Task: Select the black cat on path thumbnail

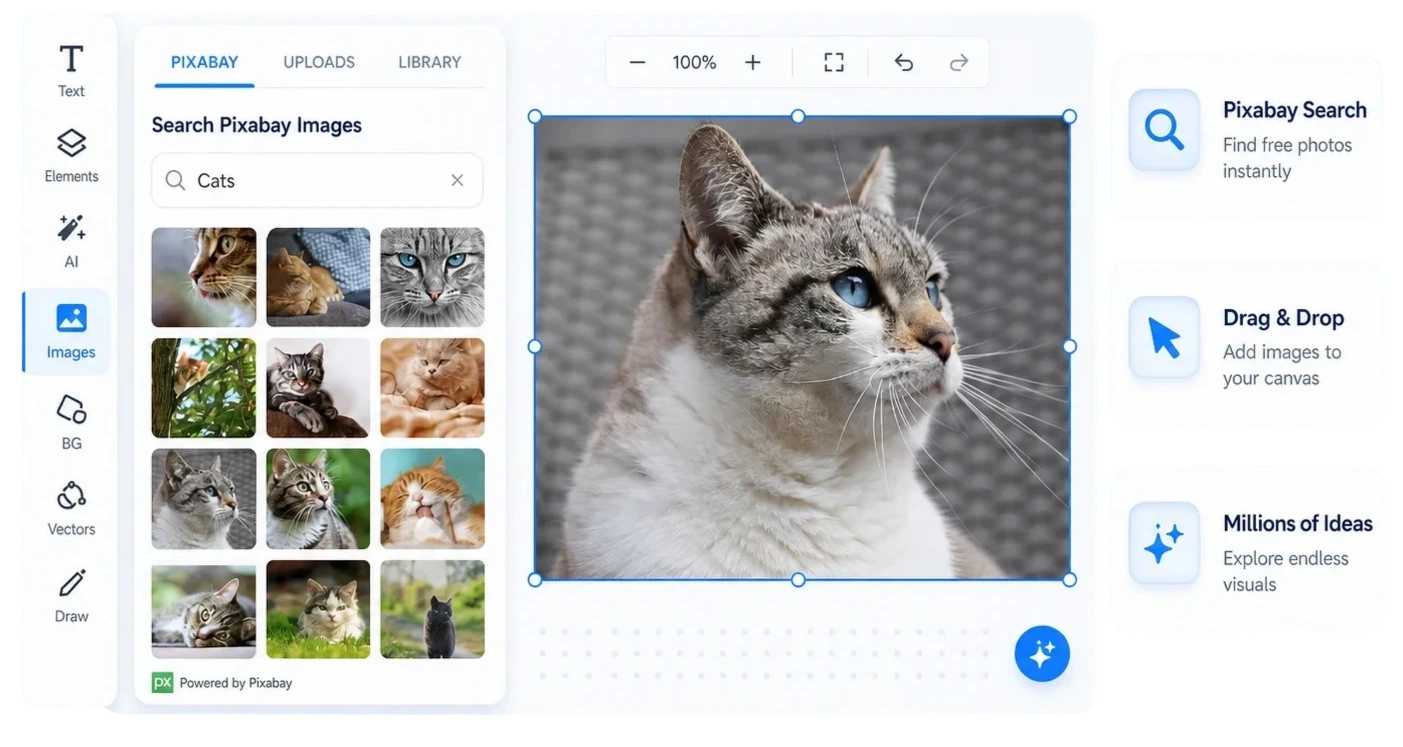Action: point(432,609)
